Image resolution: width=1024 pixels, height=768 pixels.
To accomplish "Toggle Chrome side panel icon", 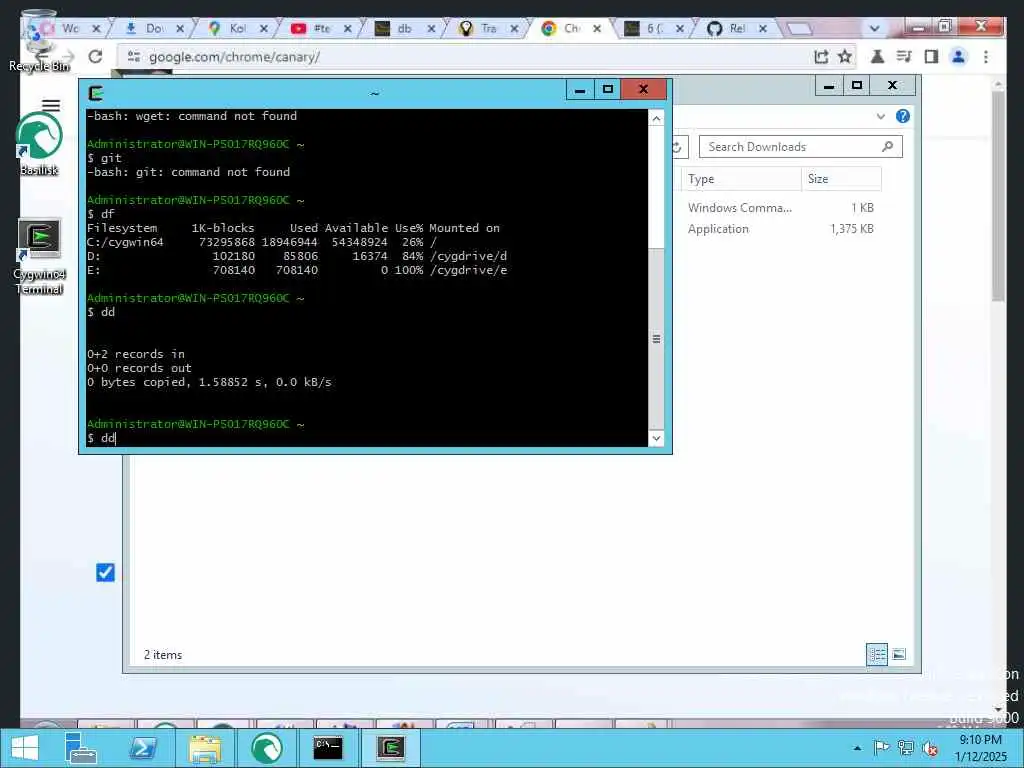I will click(931, 57).
